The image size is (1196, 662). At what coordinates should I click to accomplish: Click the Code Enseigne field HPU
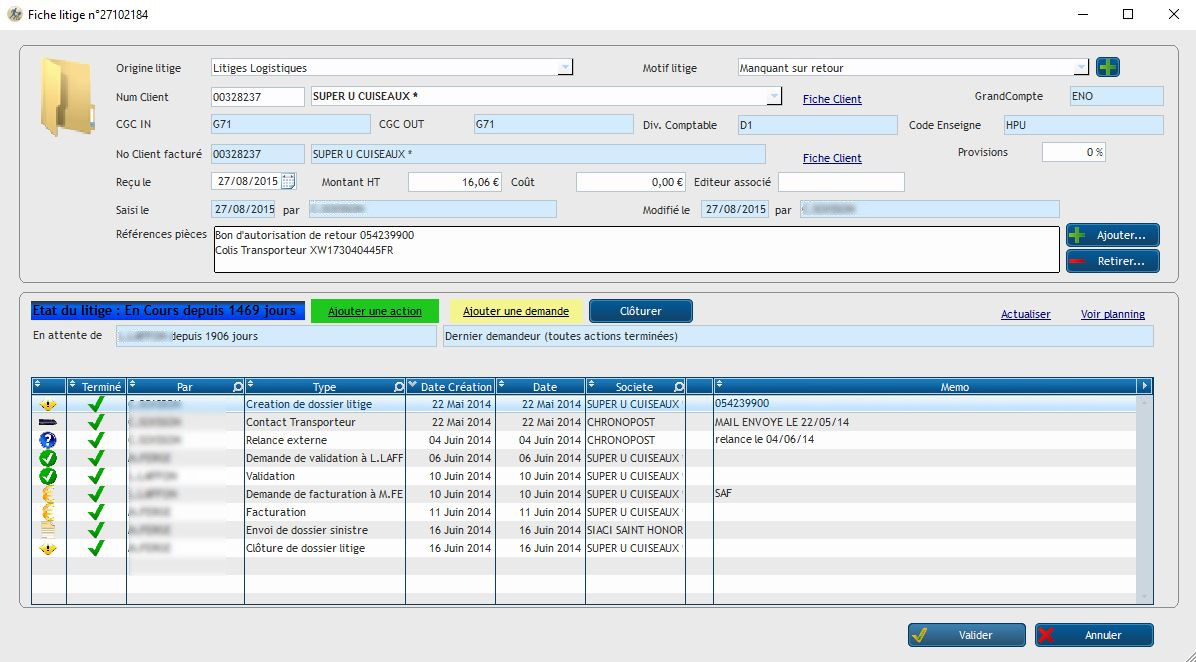(1083, 124)
